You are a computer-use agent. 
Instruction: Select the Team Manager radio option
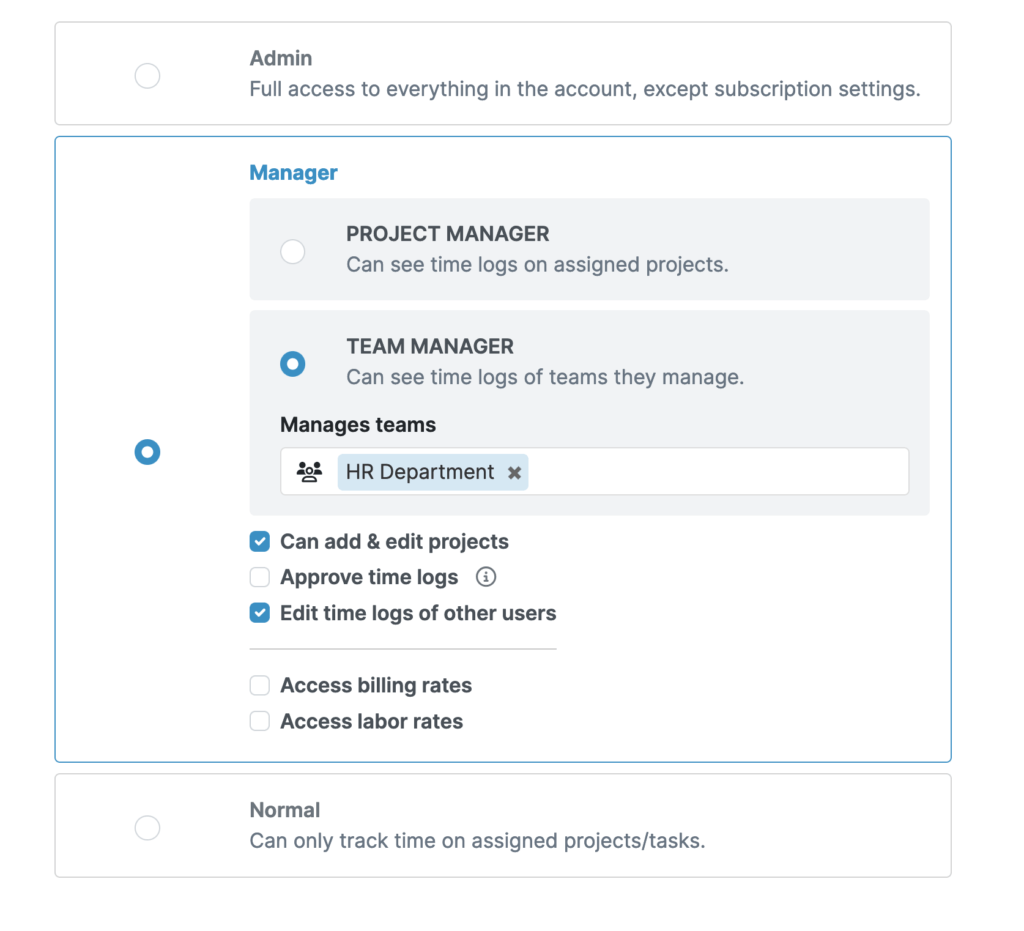click(292, 363)
